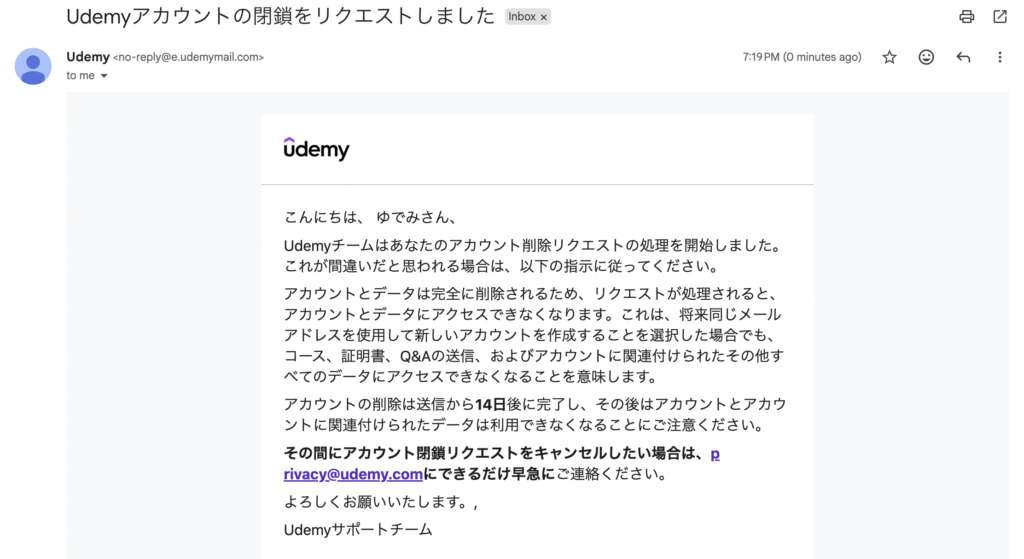Click the greeting line こんにちは、ゆでみさん
The image size is (1024, 559).
coord(369,217)
